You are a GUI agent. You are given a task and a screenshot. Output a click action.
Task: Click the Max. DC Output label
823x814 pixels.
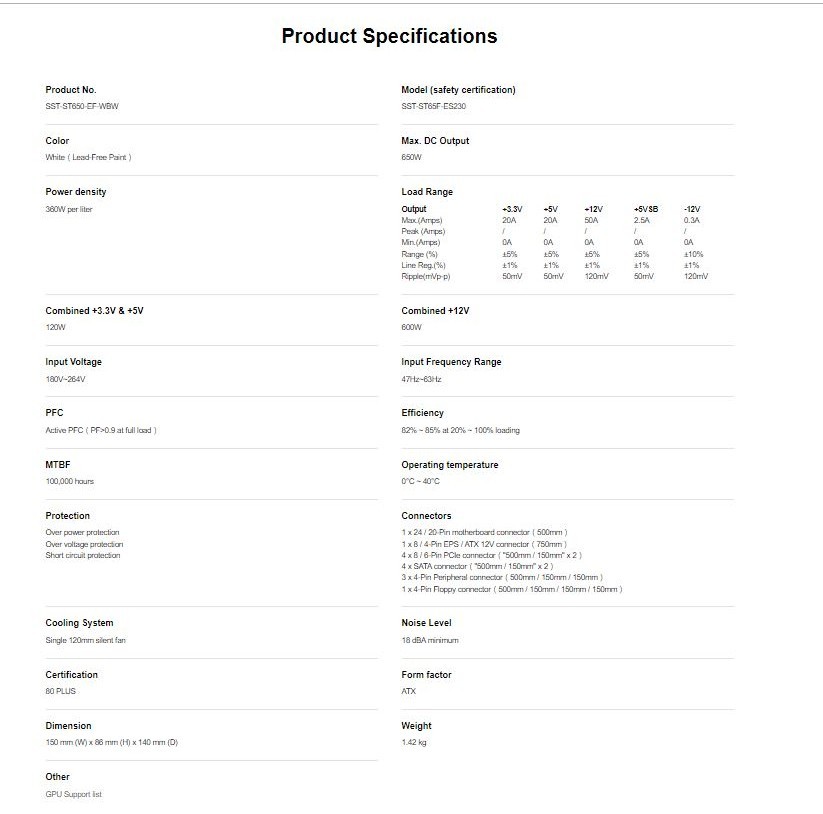click(x=435, y=141)
